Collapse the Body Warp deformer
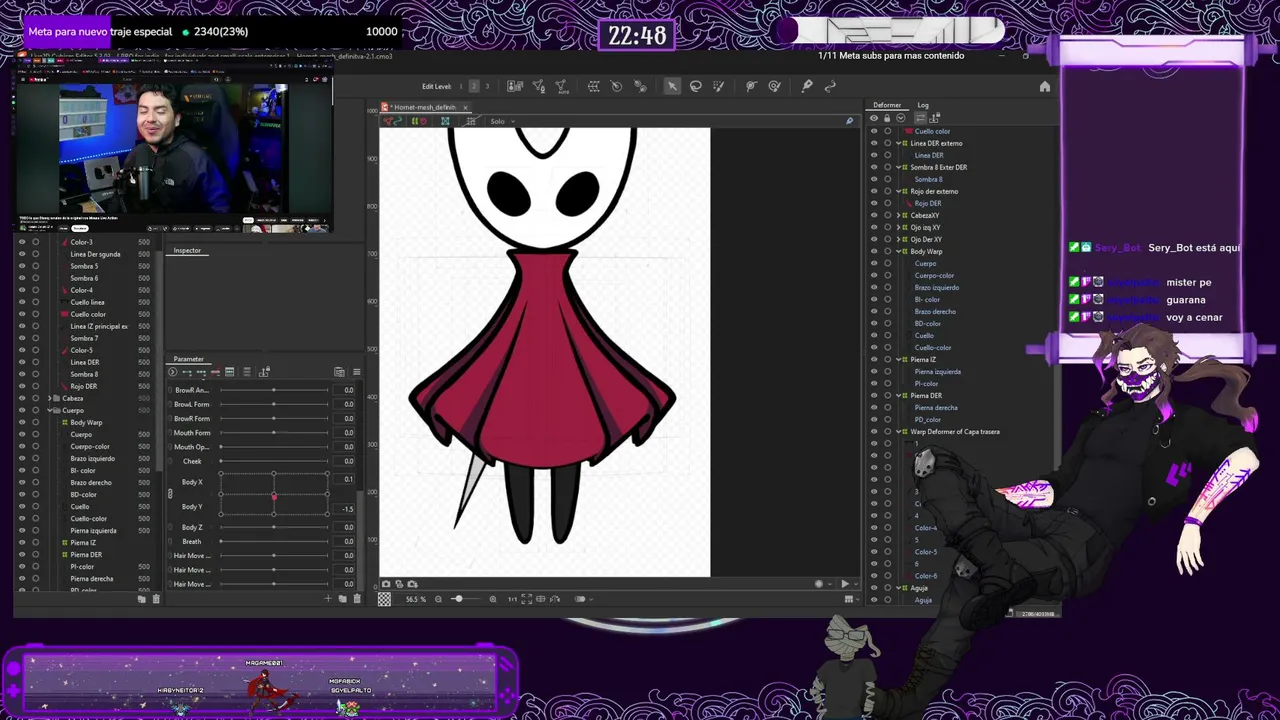The width and height of the screenshot is (1280, 720). pos(898,251)
